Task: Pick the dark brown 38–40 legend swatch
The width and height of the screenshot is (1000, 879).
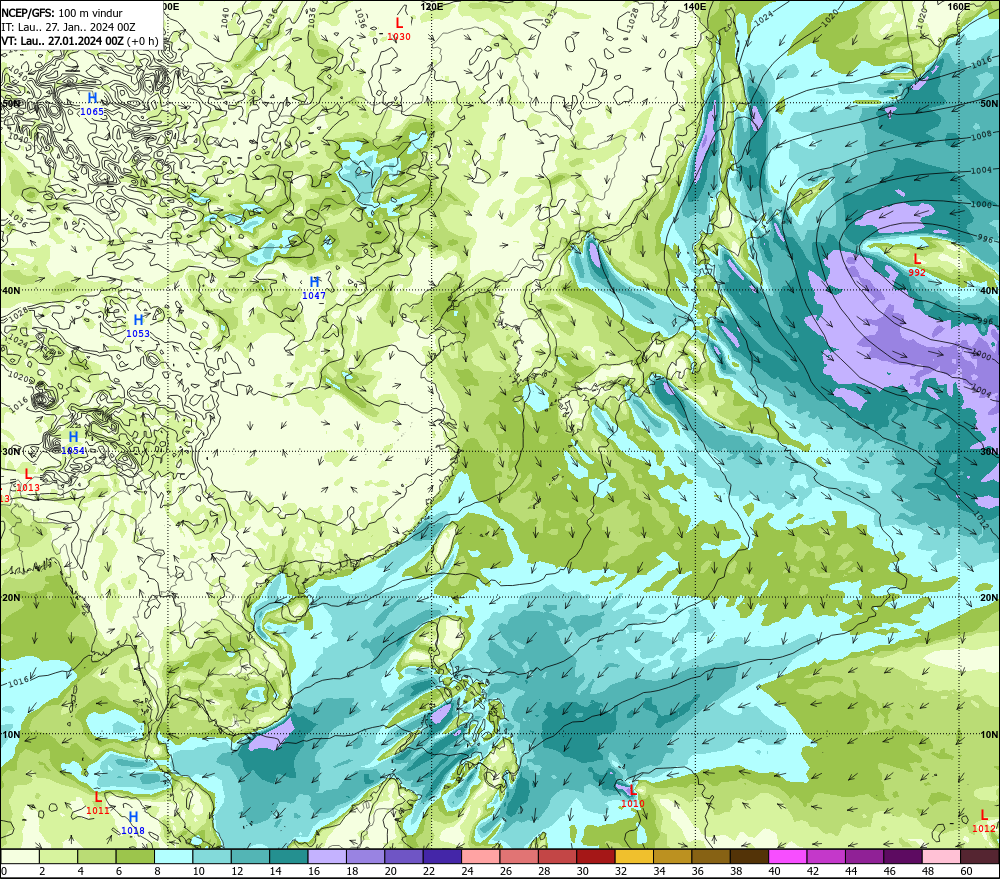Action: 749,857
